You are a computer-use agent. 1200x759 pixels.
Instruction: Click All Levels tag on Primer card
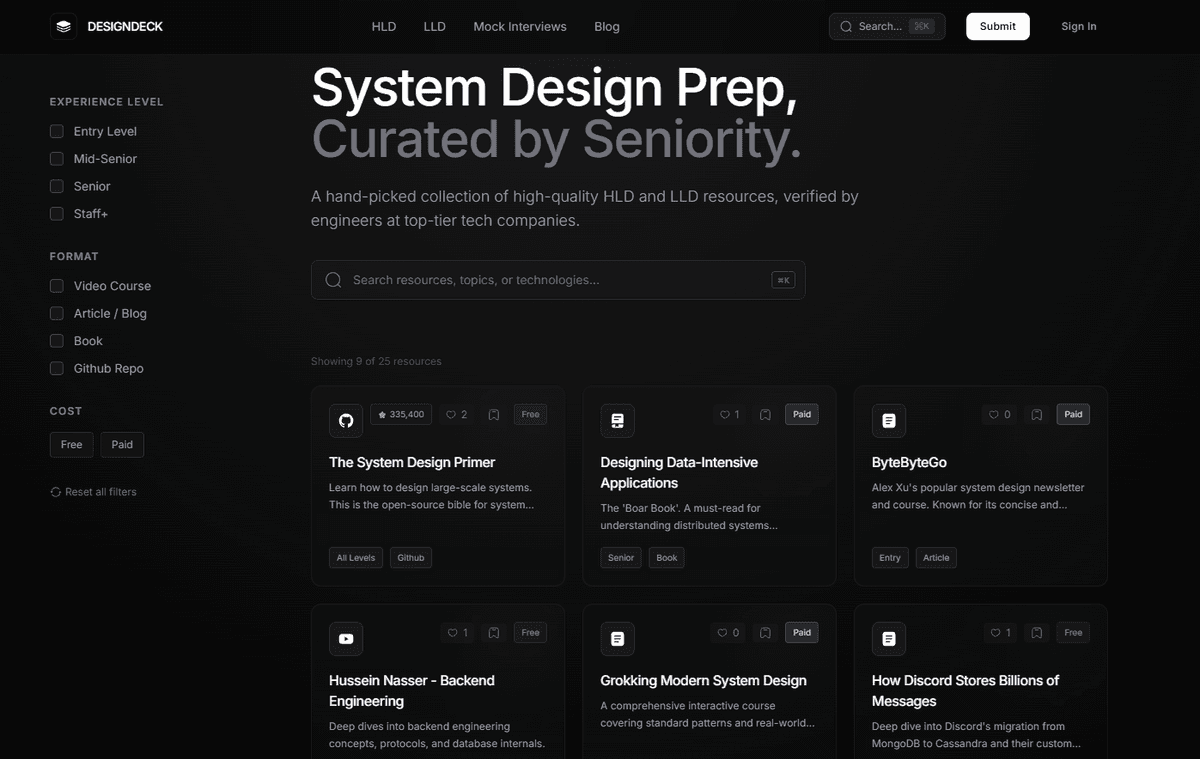[x=356, y=558]
